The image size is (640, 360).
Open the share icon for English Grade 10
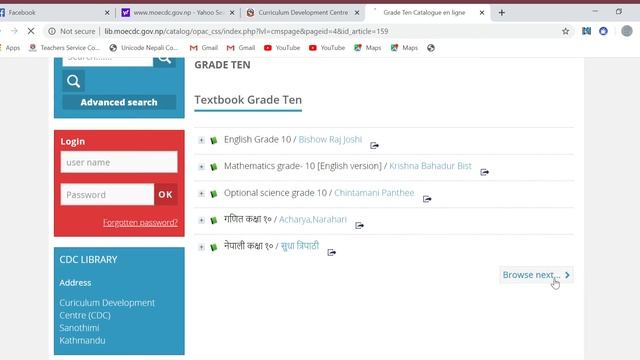[374, 145]
